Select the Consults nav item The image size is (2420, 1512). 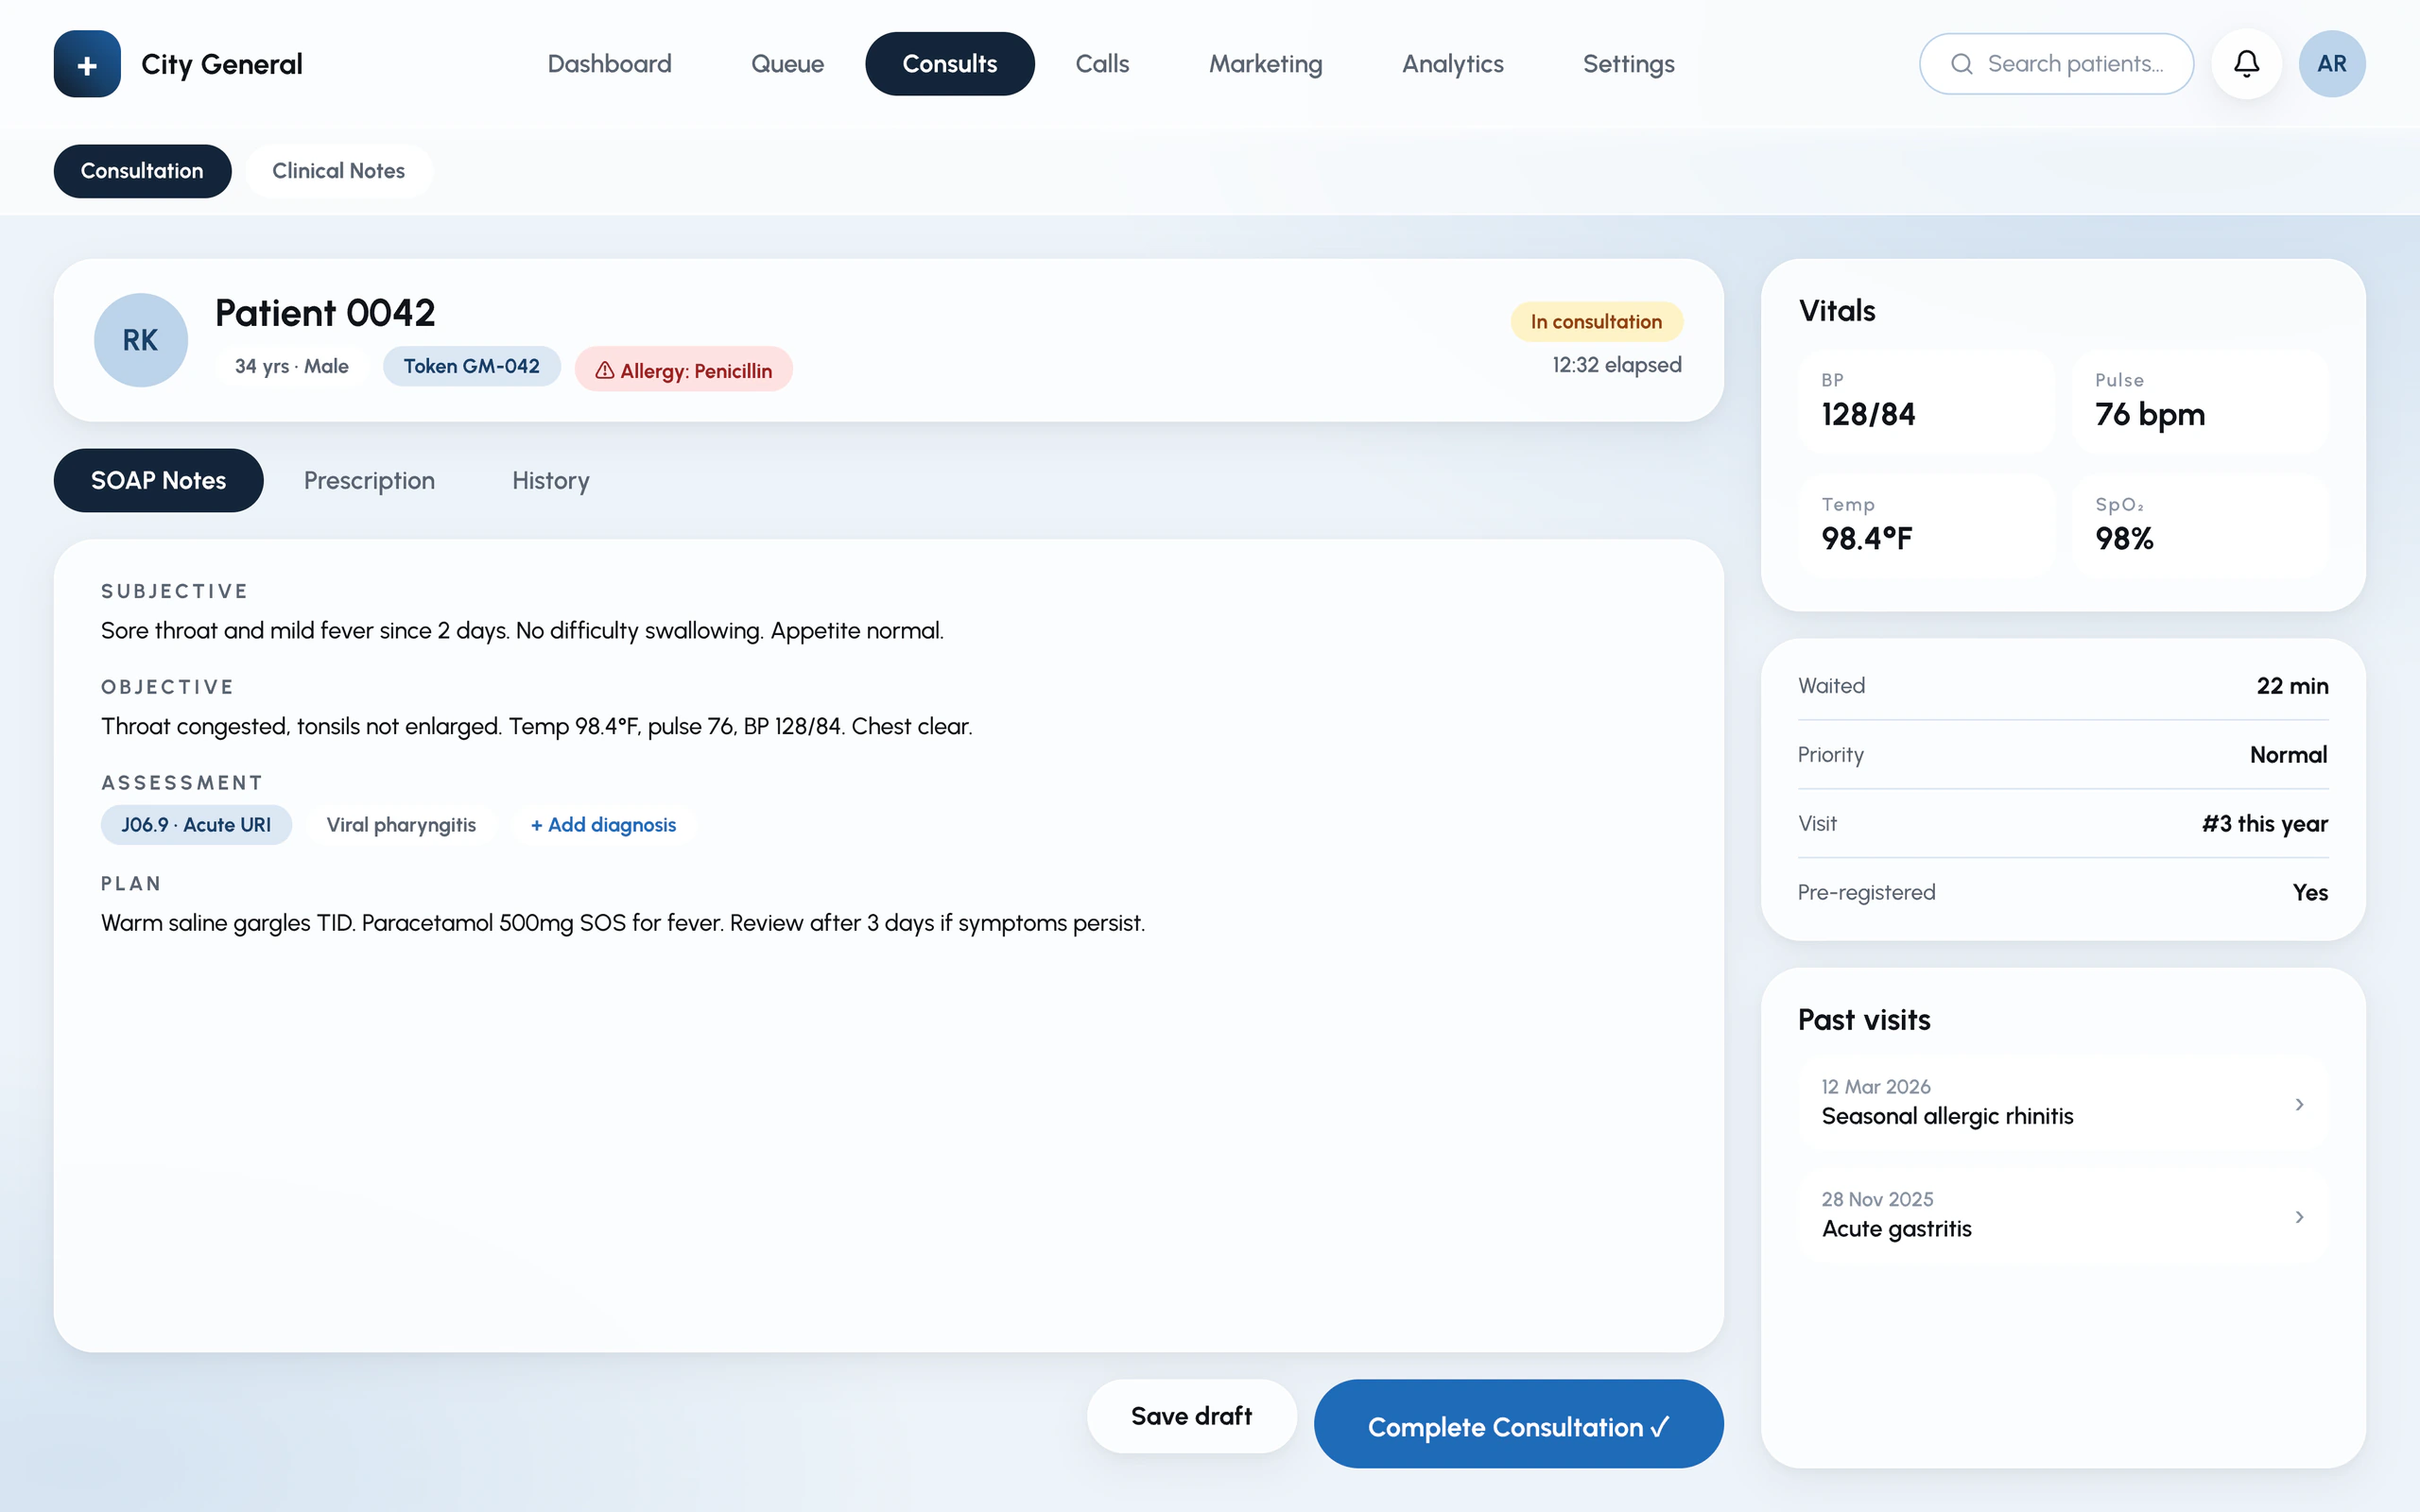click(949, 64)
